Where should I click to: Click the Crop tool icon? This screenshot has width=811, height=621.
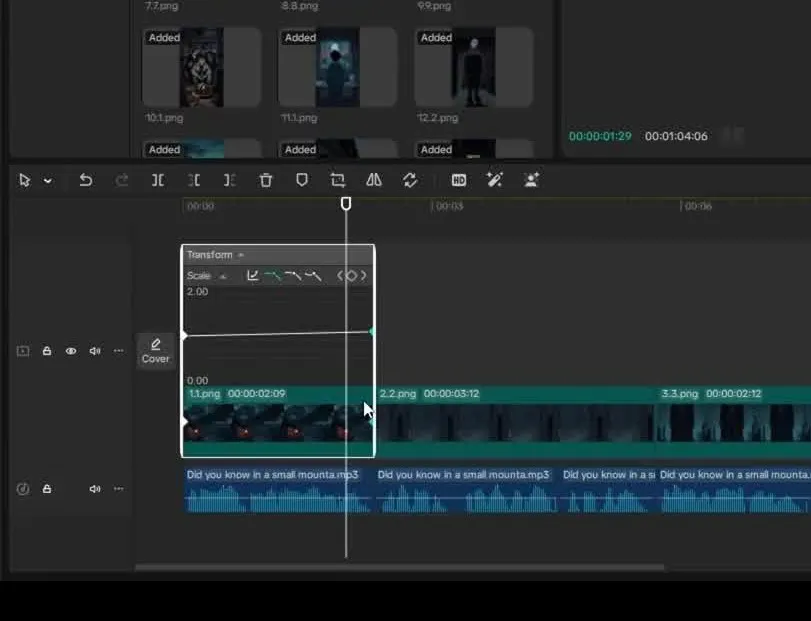tap(338, 180)
